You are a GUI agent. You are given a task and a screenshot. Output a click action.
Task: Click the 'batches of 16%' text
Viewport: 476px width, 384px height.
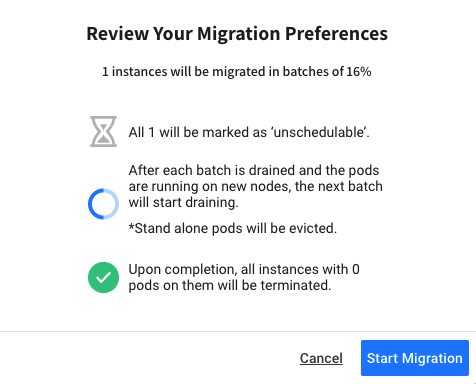pyautogui.click(x=327, y=72)
